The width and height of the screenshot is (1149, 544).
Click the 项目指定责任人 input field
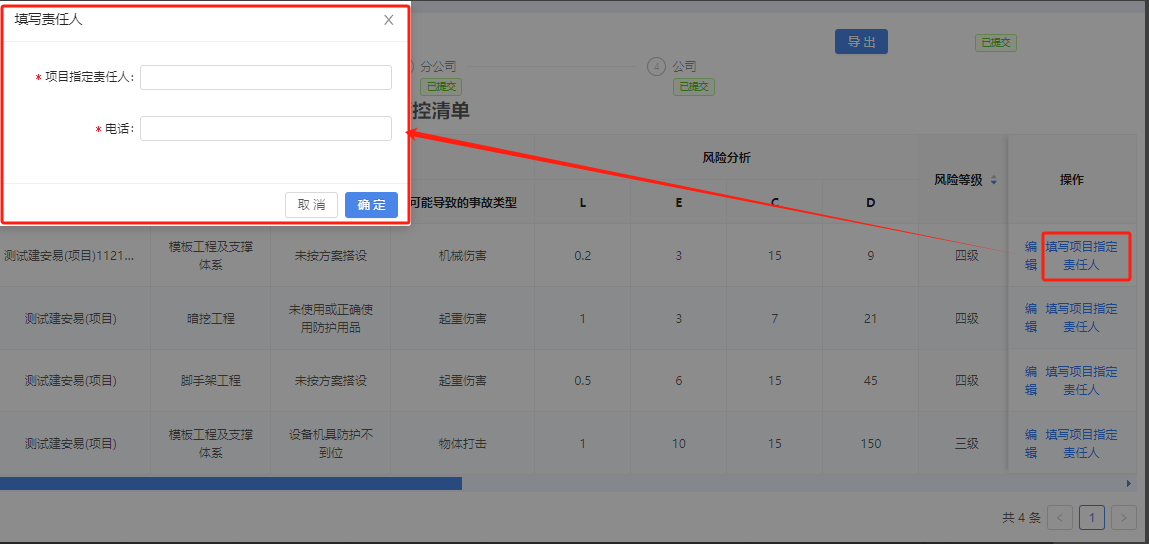point(266,78)
